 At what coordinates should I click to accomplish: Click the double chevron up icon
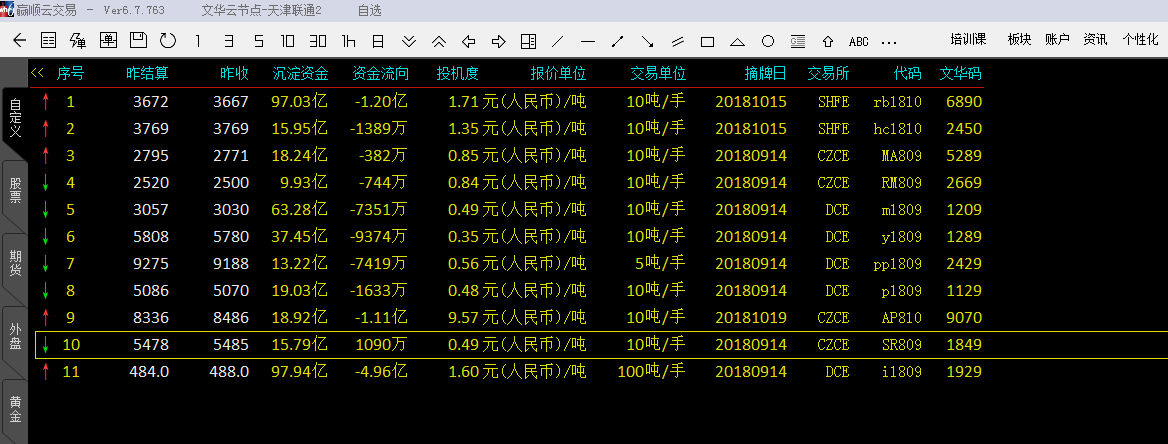[439, 41]
